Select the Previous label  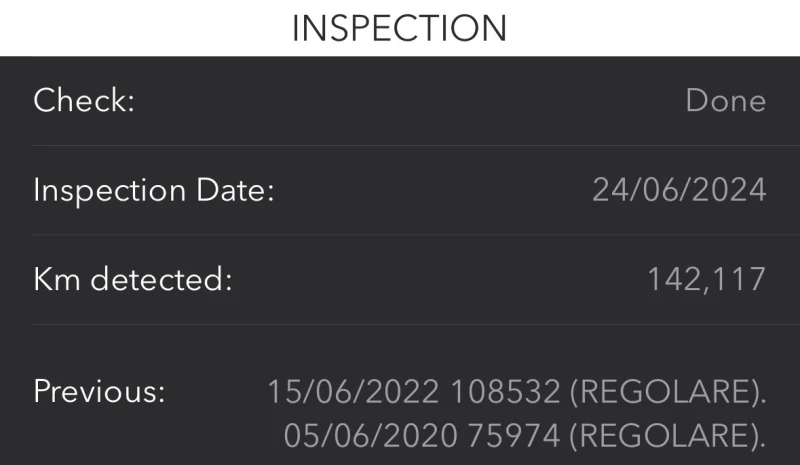click(99, 391)
